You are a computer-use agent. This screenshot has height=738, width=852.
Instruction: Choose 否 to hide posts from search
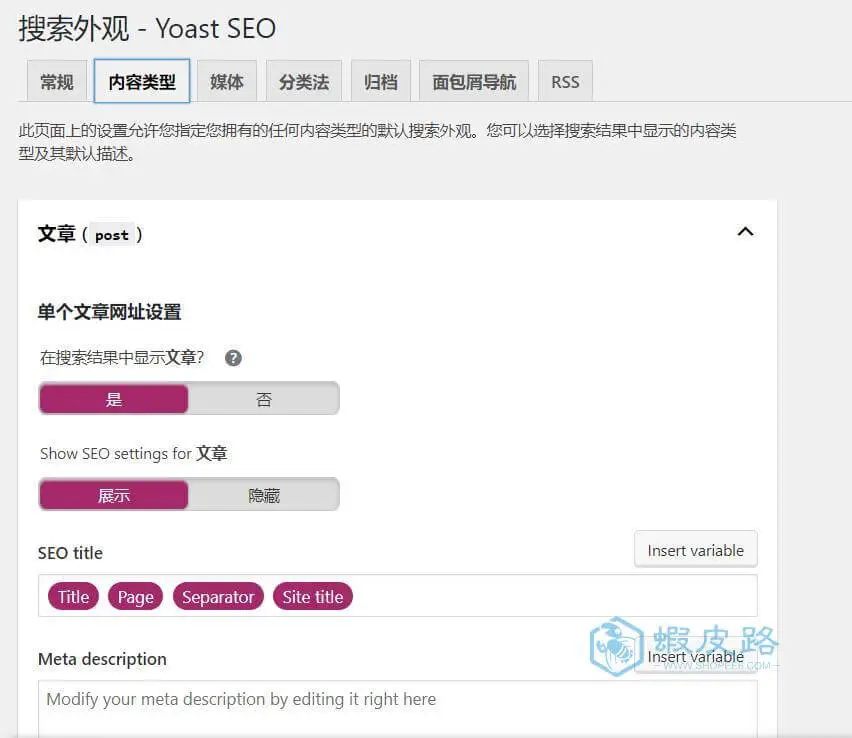[x=264, y=399]
